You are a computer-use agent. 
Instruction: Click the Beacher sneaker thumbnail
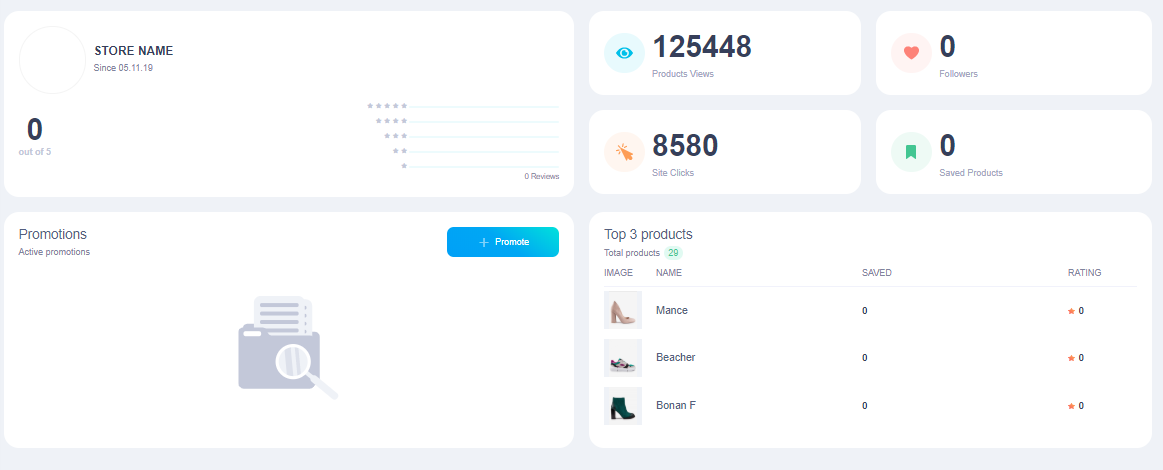pyautogui.click(x=622, y=358)
